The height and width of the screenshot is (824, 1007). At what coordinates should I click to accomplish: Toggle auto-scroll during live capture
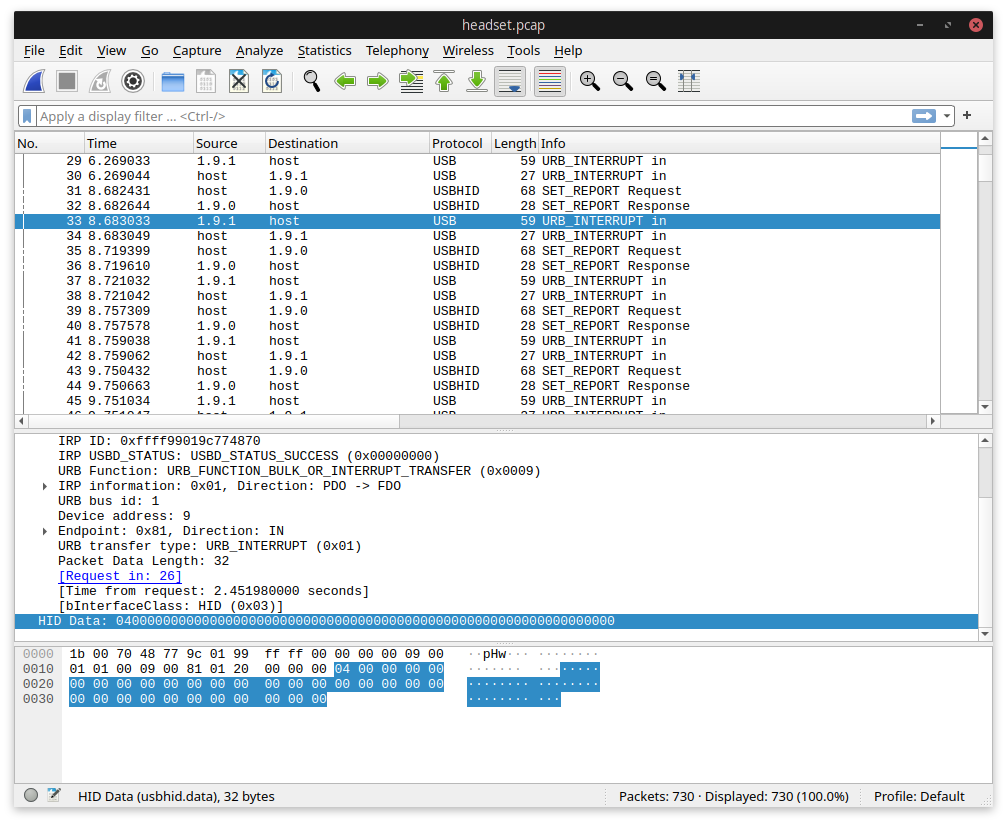(x=510, y=82)
